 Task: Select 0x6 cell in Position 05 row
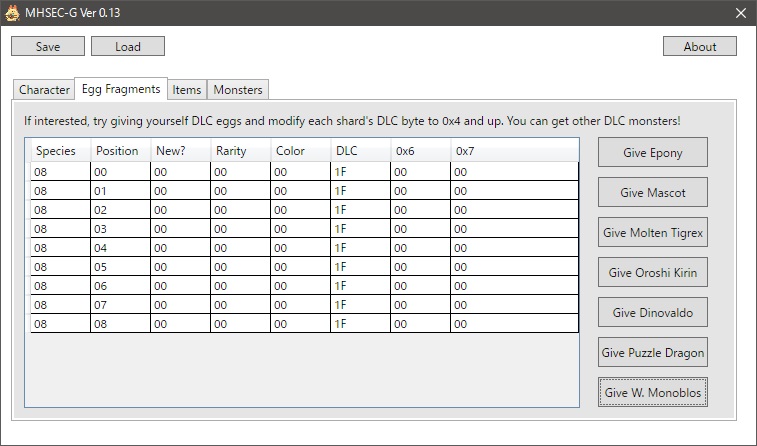(421, 267)
